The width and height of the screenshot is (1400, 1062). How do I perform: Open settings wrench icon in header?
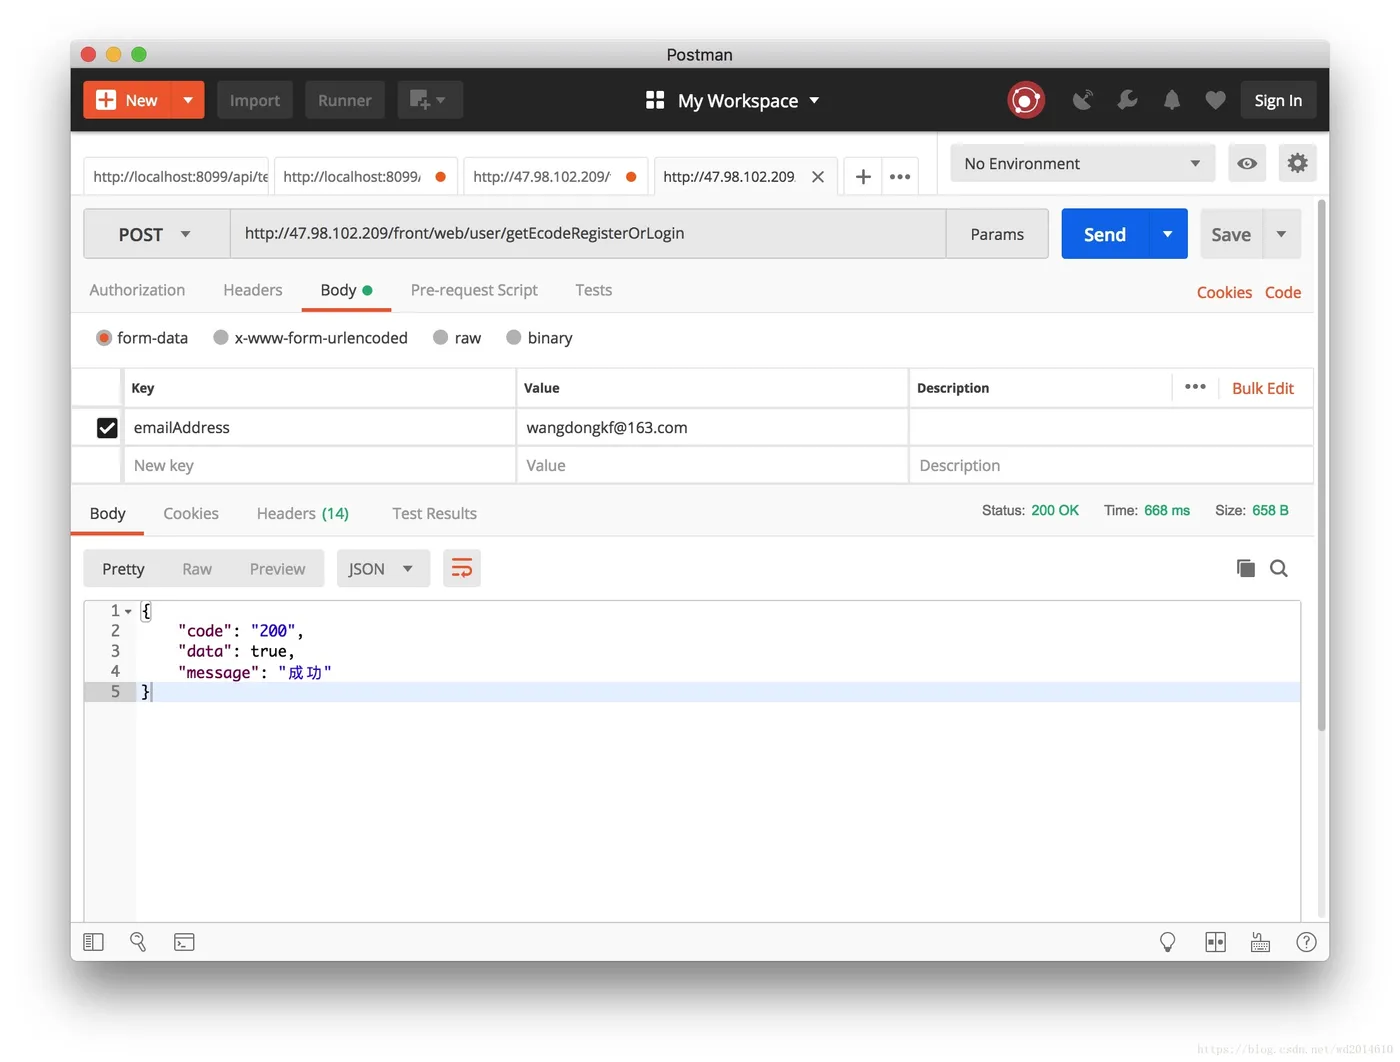coord(1127,100)
